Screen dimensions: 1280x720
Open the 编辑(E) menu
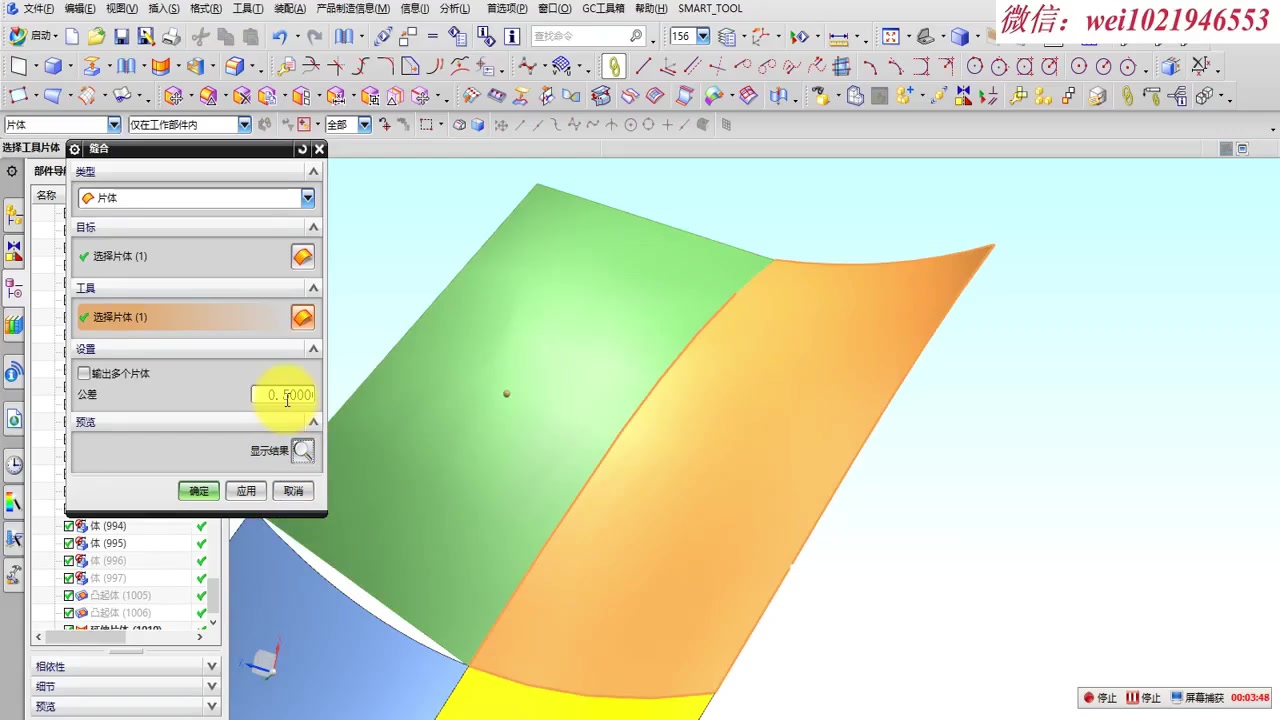[x=80, y=9]
